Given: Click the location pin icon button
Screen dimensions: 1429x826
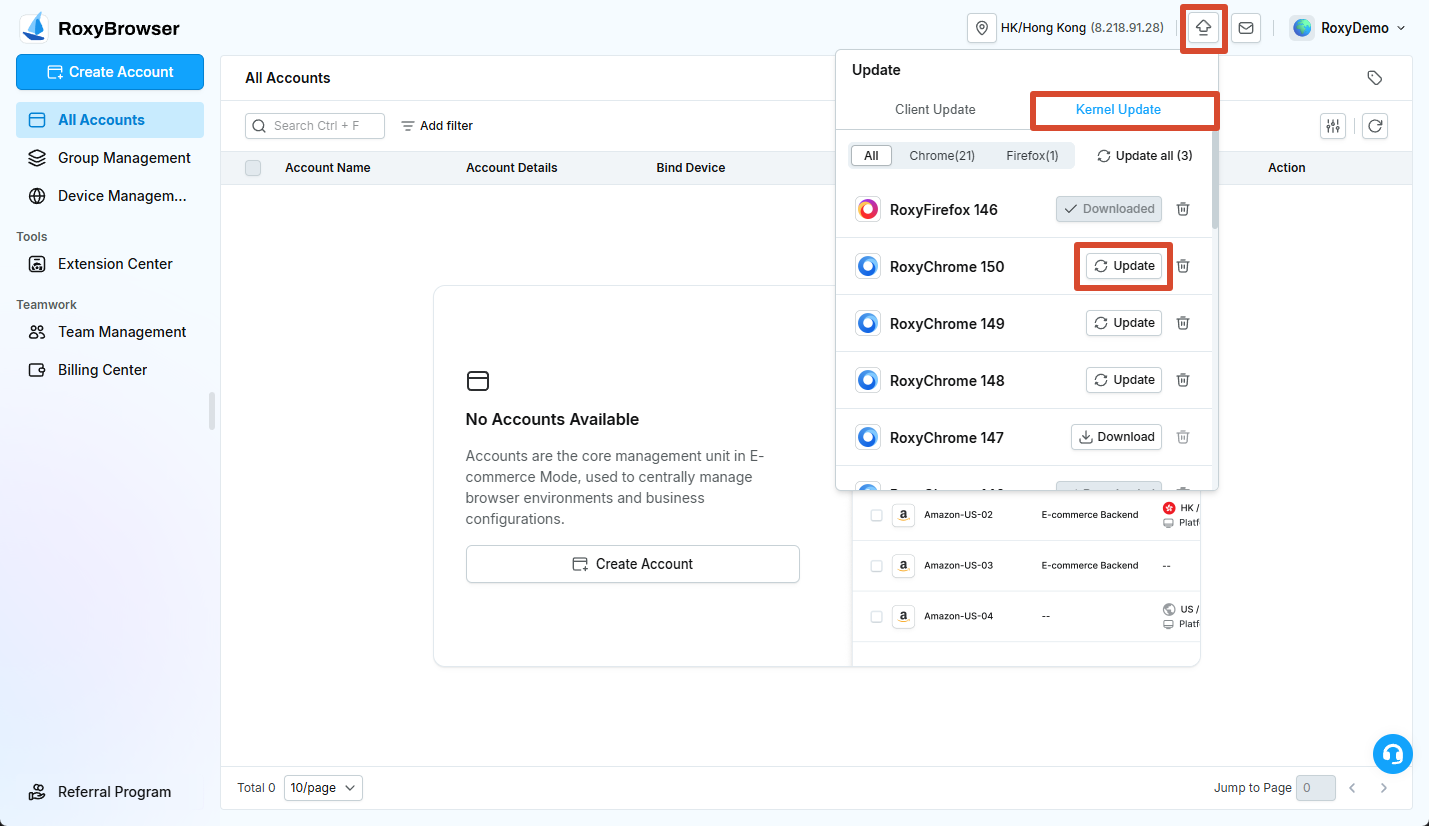Looking at the screenshot, I should coord(982,28).
